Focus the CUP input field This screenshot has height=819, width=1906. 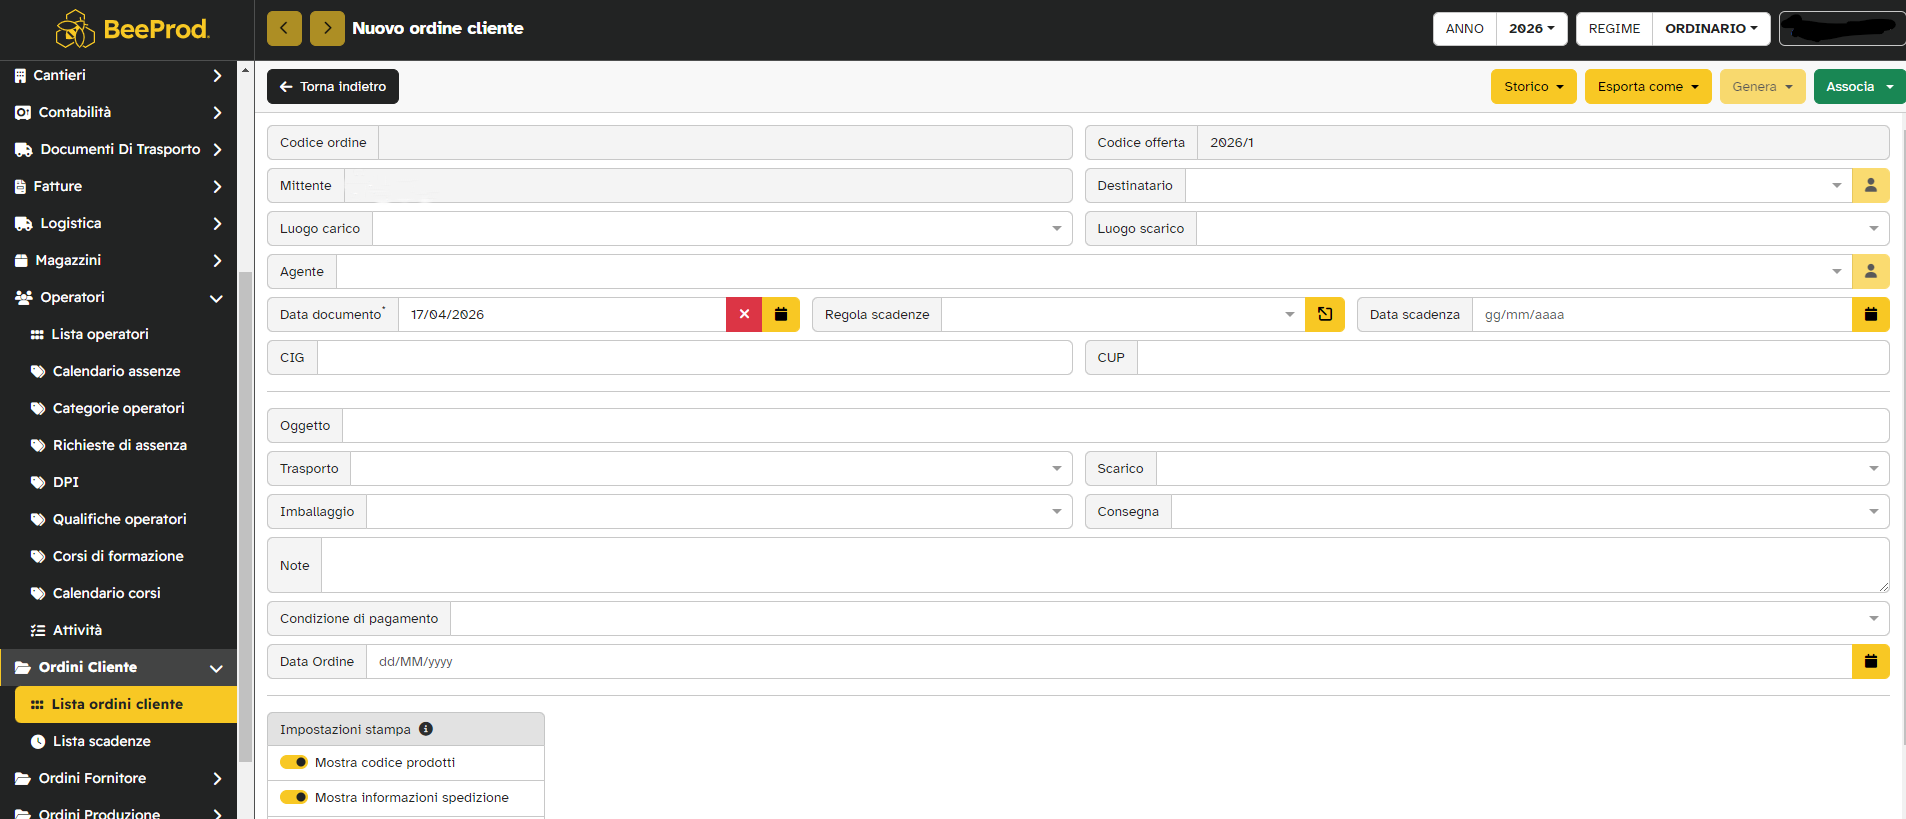[x=1513, y=357]
